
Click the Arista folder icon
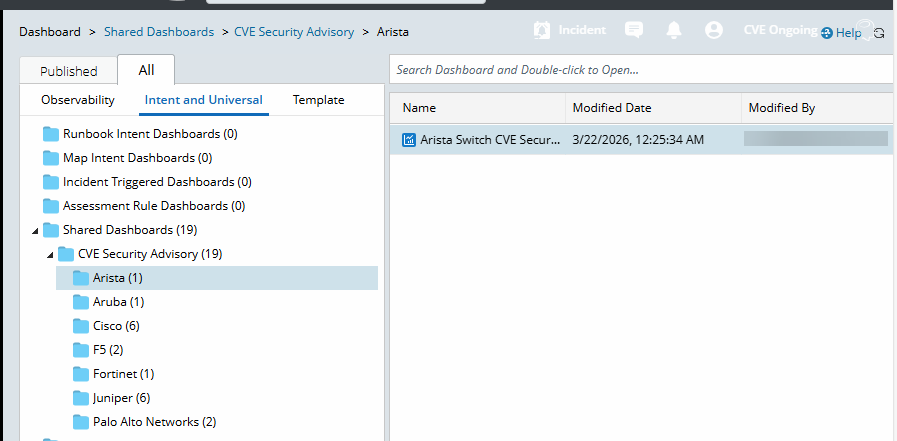81,278
